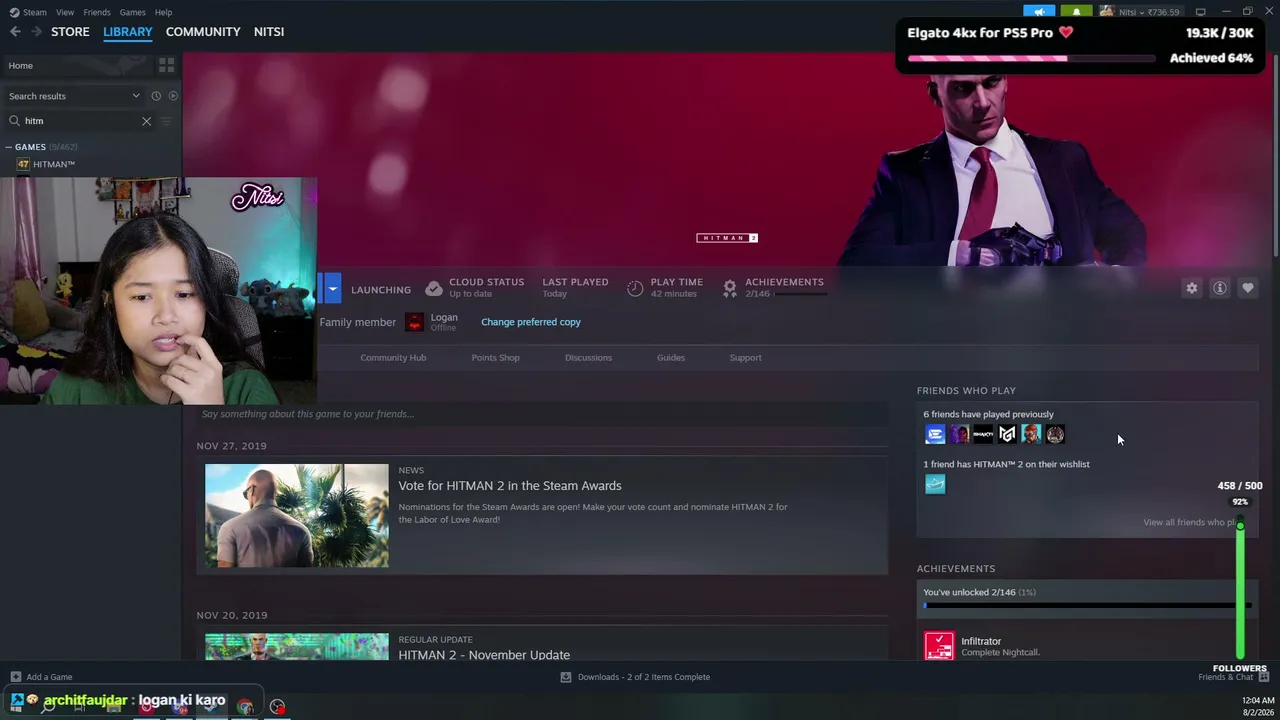The height and width of the screenshot is (720, 1280).
Task: Open game settings gear icon
Action: click(x=1192, y=288)
